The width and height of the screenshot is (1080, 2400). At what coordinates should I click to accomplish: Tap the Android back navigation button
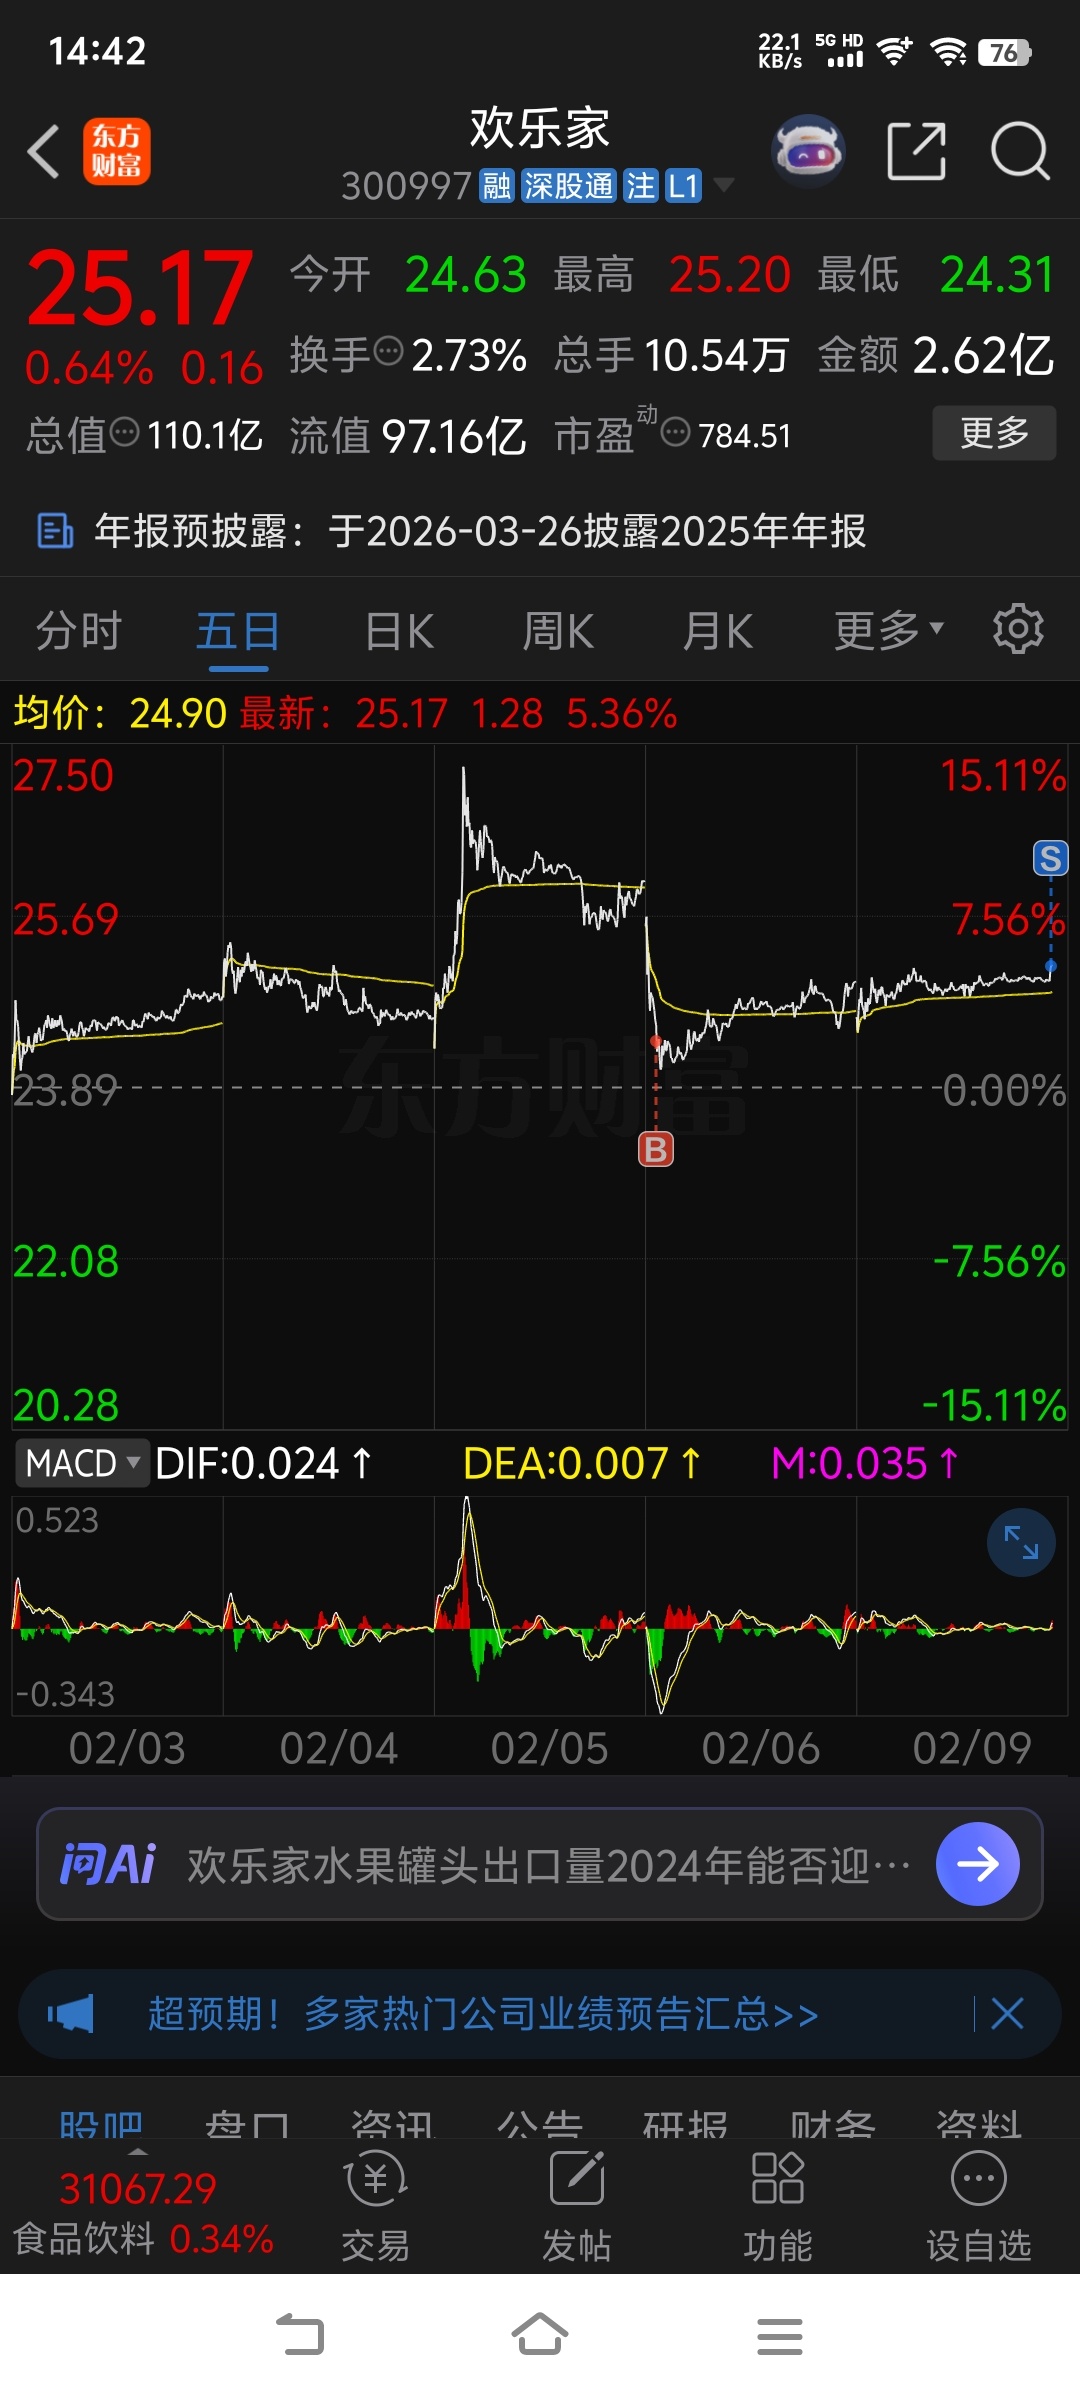pos(300,2336)
